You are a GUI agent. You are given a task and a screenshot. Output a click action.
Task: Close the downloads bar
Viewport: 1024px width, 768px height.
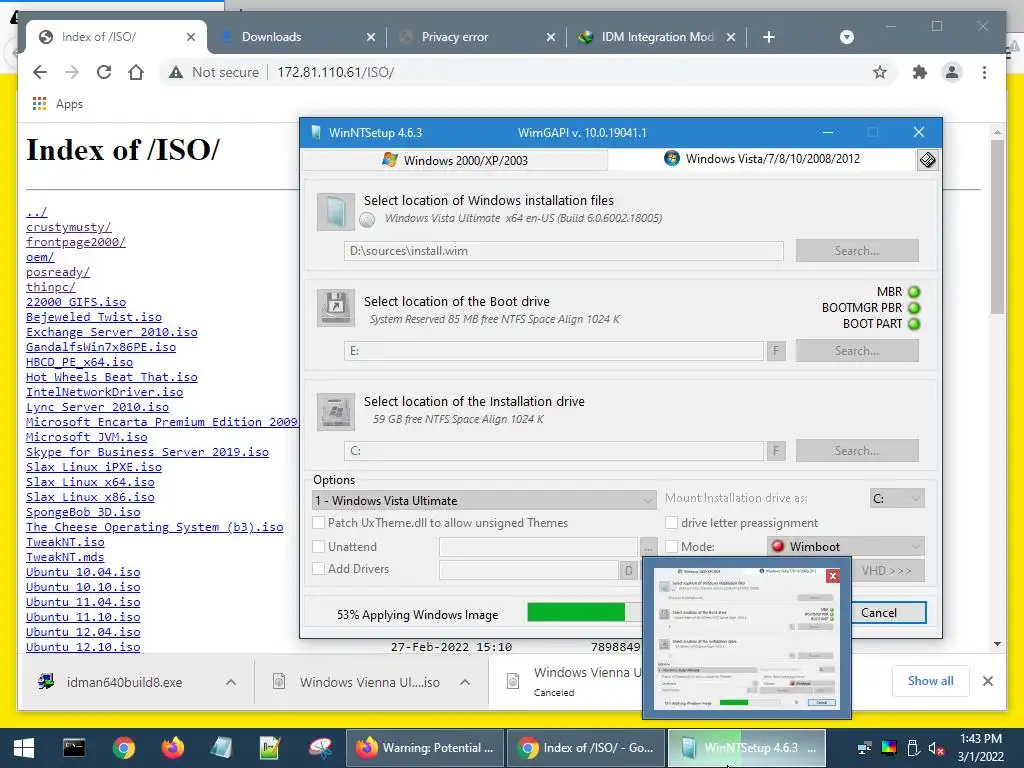987,681
